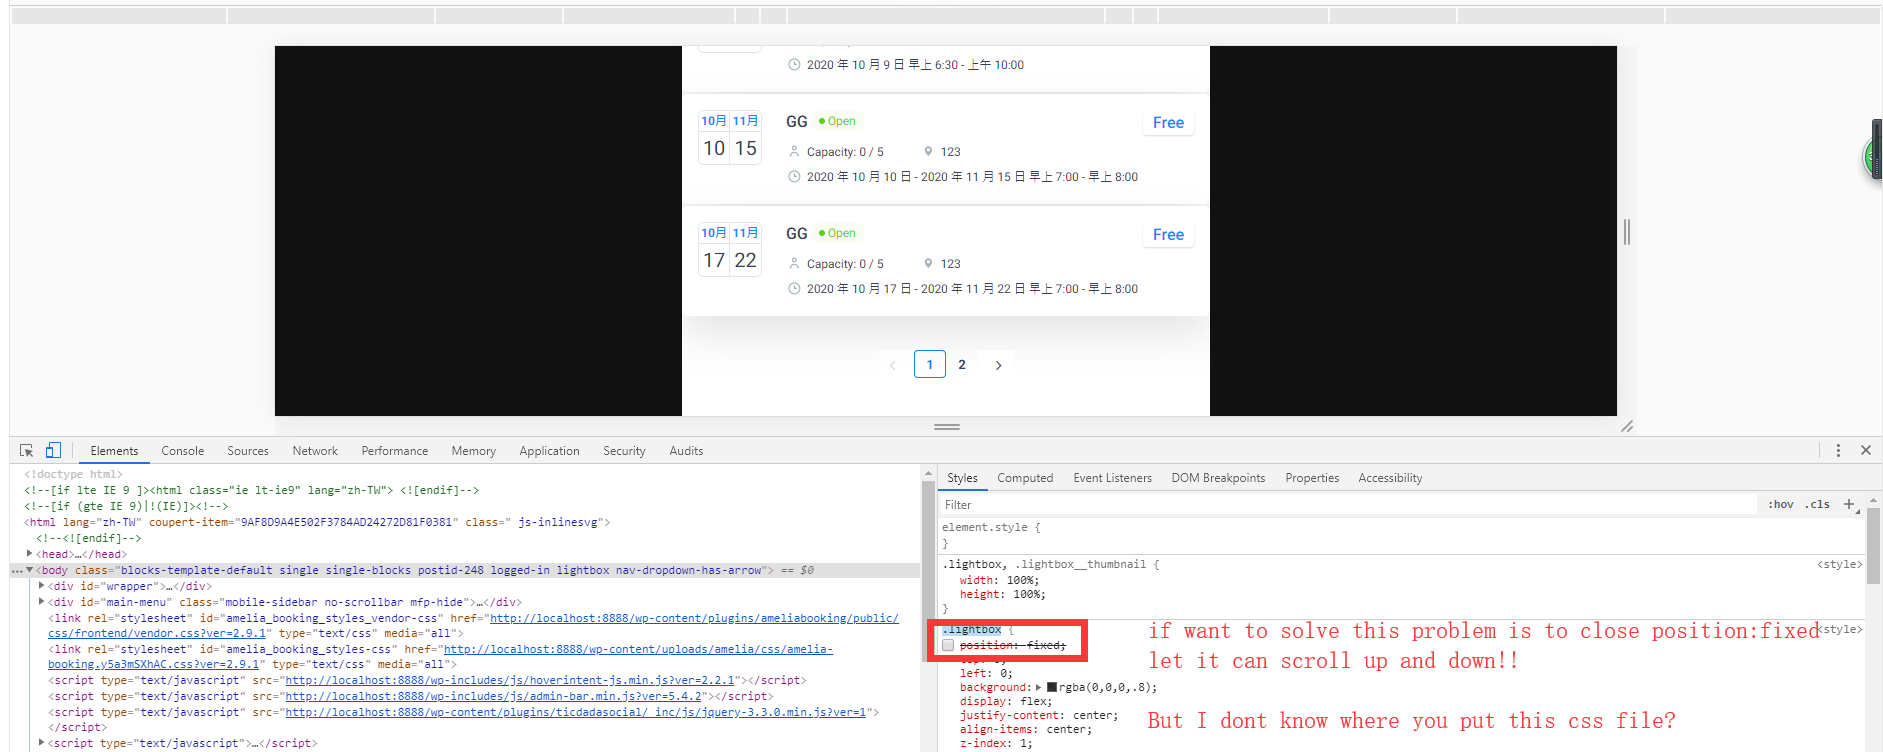Click the viewport right-edge resize handle
The height and width of the screenshot is (752, 1883).
pos(1627,232)
